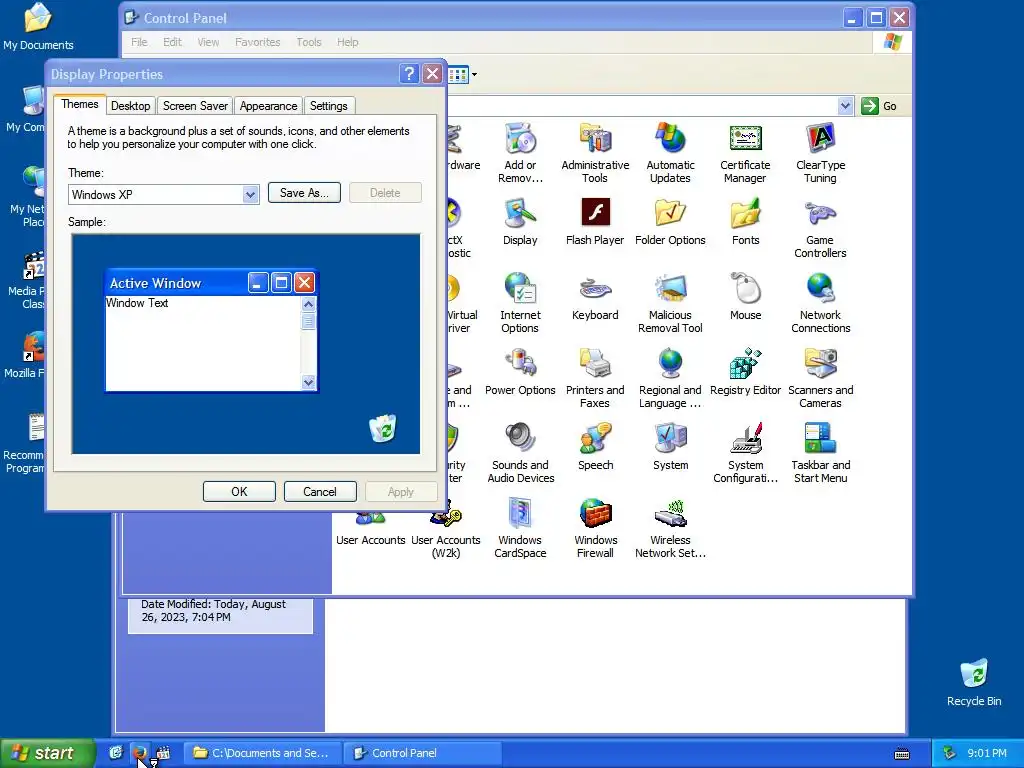Image resolution: width=1024 pixels, height=768 pixels.
Task: Click Cancel in Display Properties
Action: click(320, 492)
